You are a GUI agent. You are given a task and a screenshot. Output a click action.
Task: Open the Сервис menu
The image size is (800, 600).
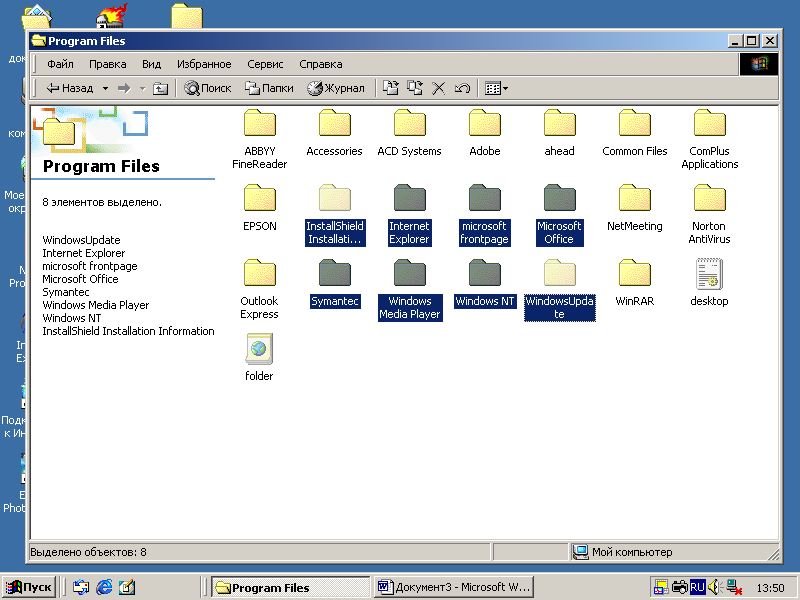coord(265,64)
